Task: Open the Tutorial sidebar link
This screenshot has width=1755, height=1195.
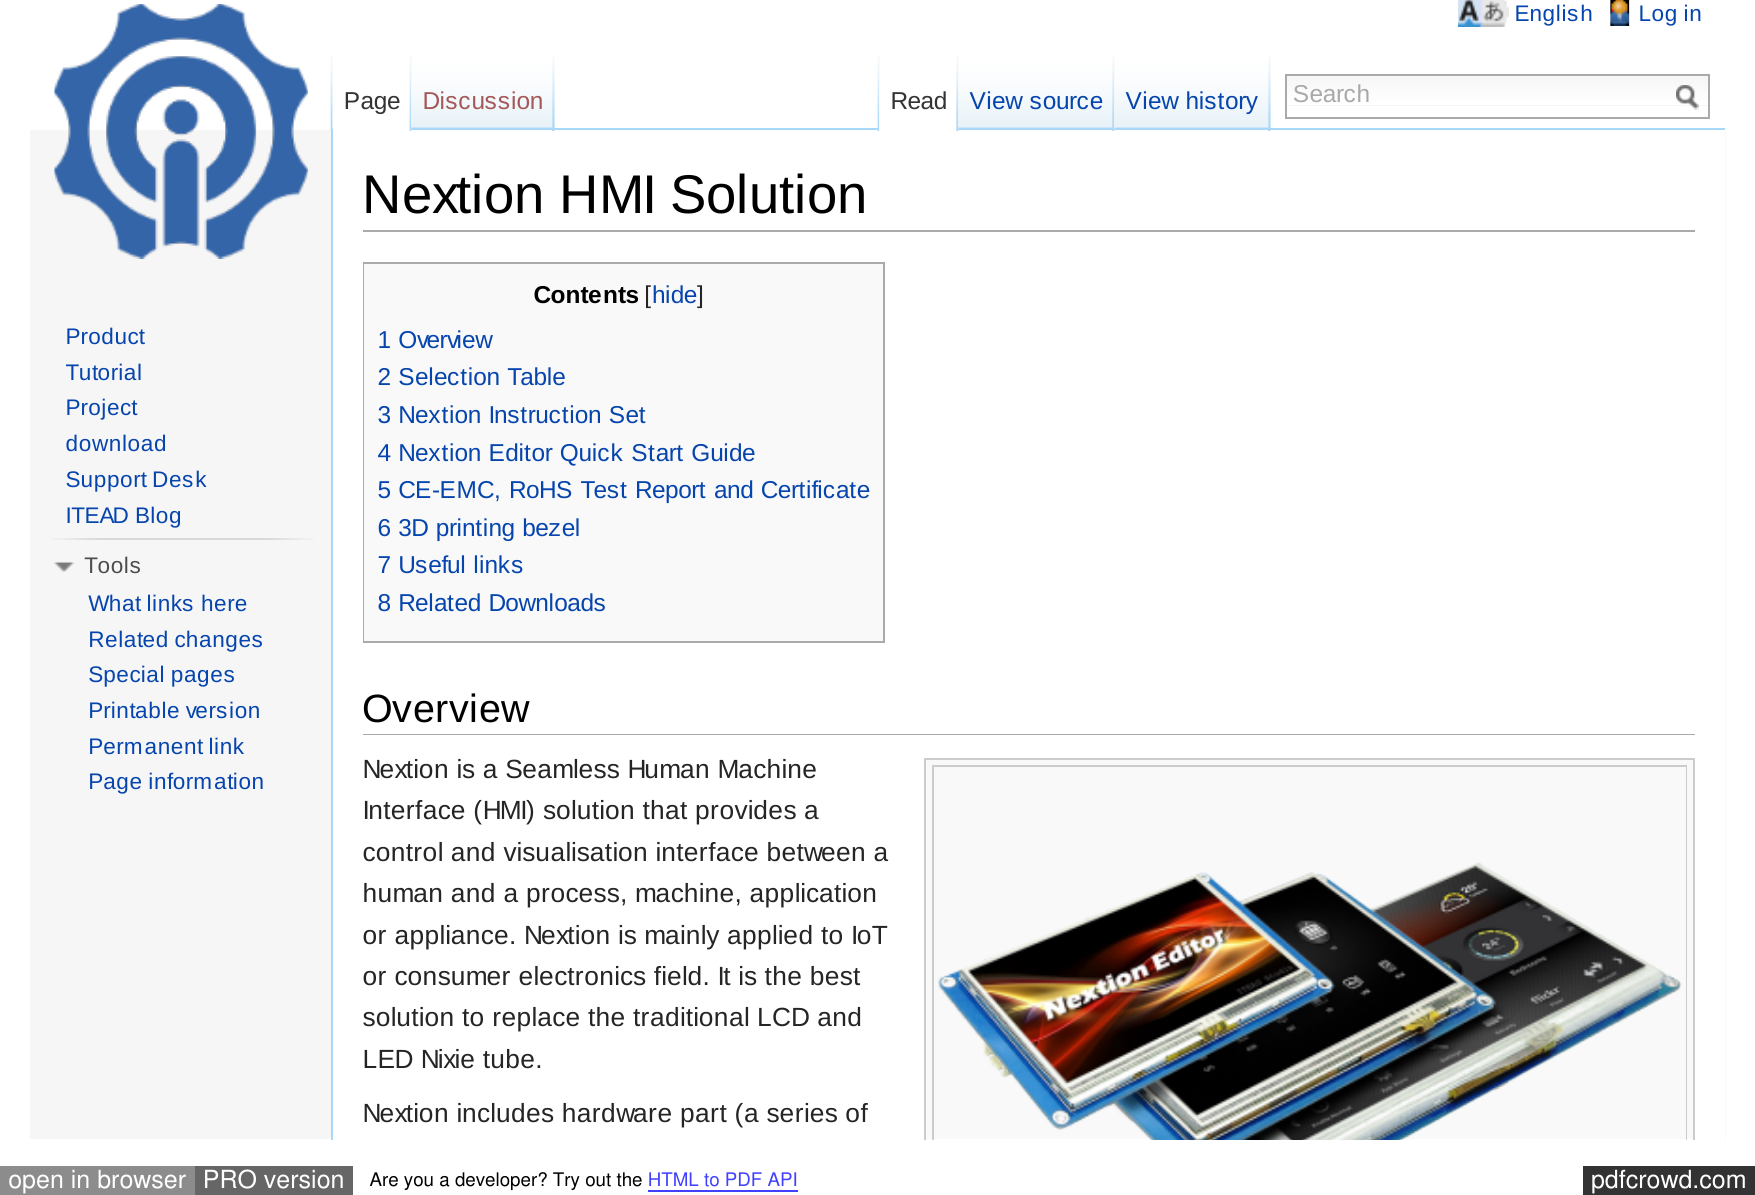Action: [x=104, y=373]
